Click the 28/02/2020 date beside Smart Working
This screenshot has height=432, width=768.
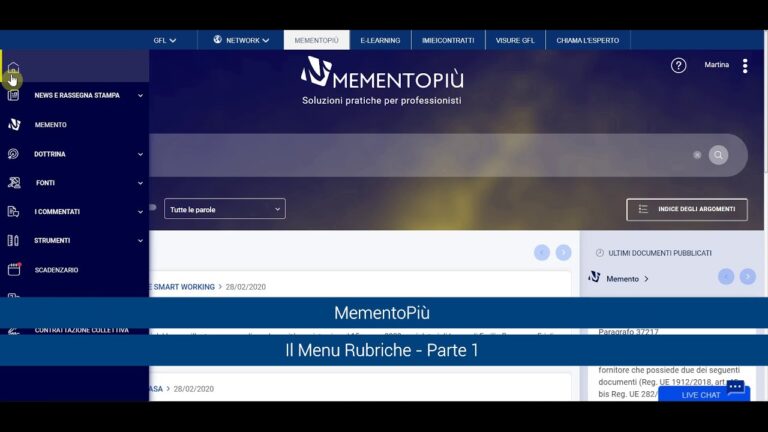click(245, 287)
